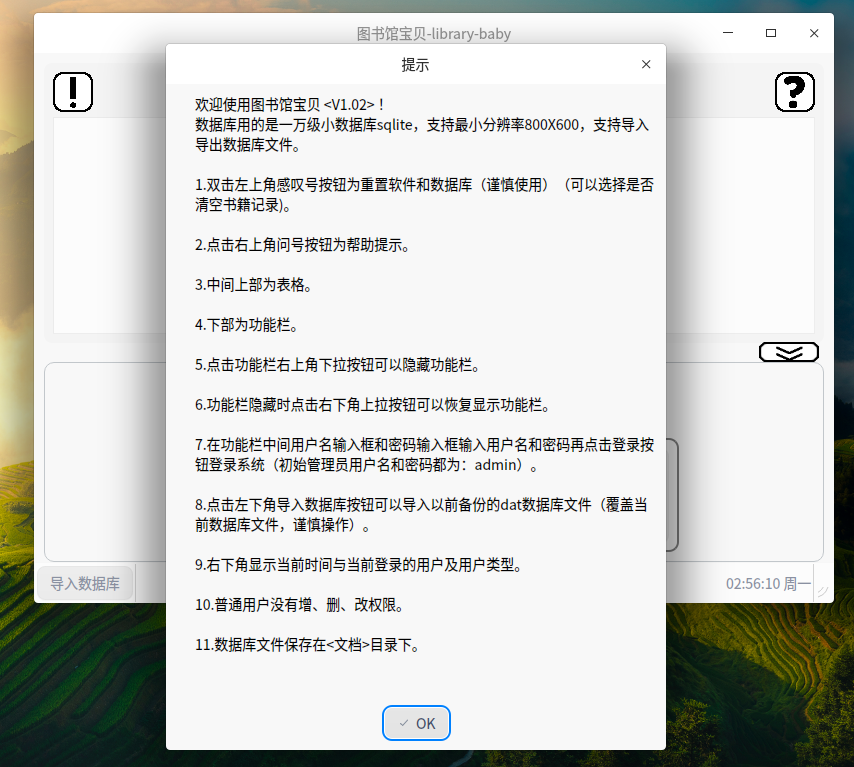Screen dimensions: 854x767
Task: Maximize the library-baby main window
Action: click(x=771, y=33)
